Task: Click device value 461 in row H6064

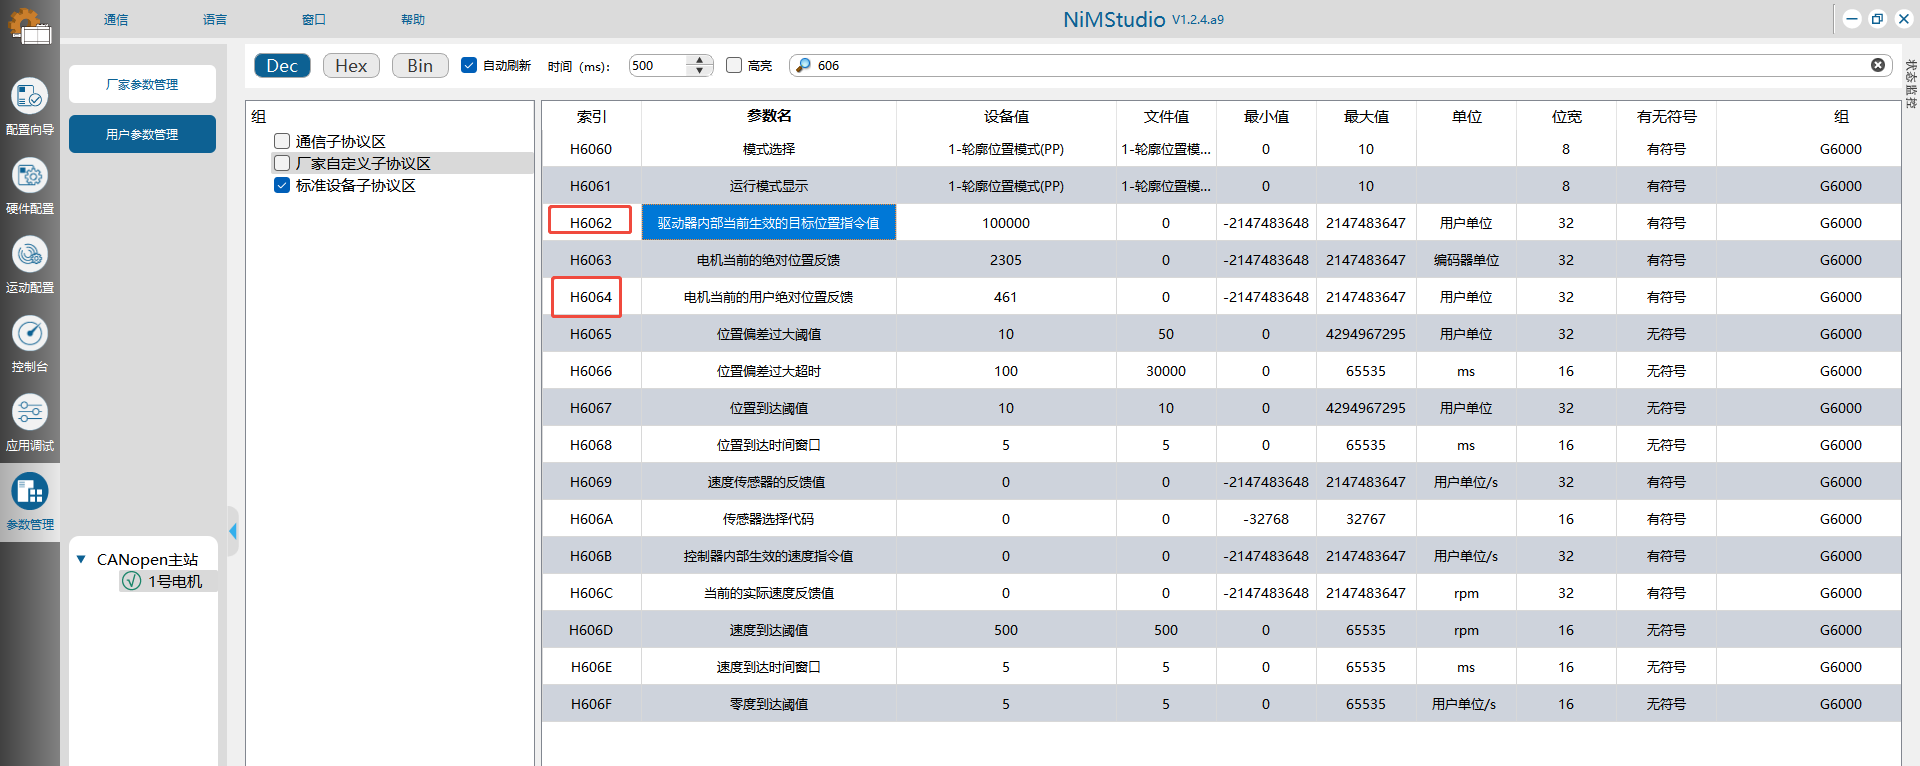Action: click(x=1006, y=297)
